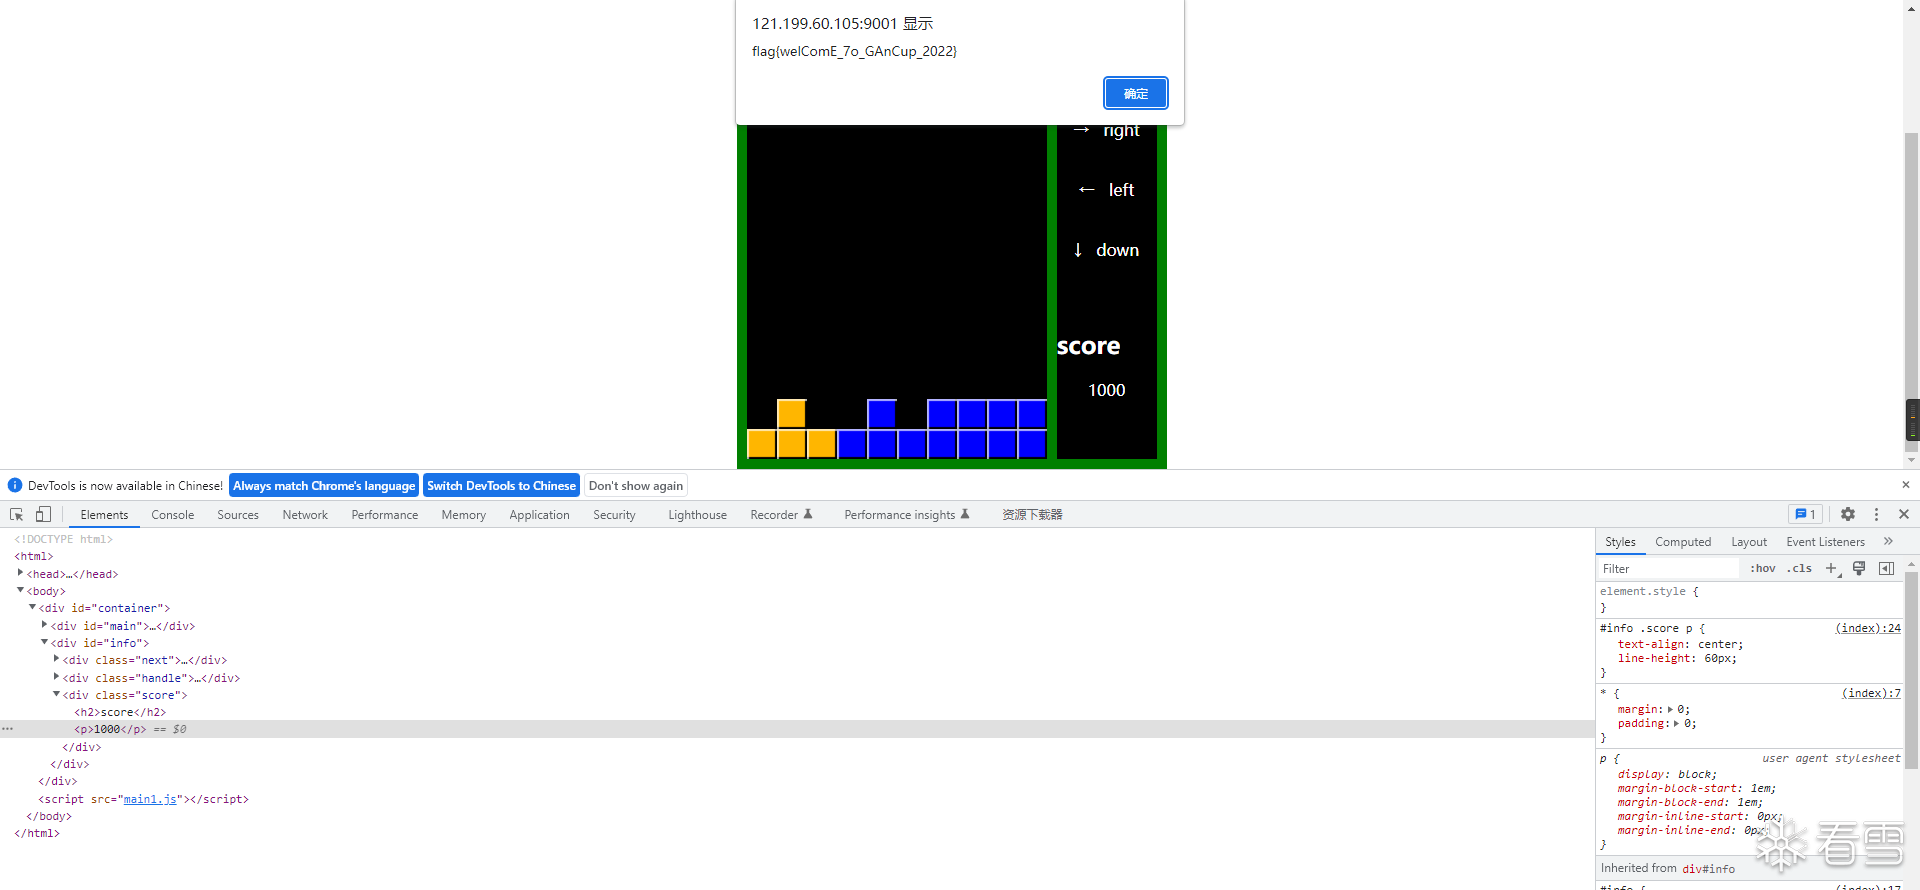1920x890 pixels.
Task: Open the Sources tab
Action: pos(238,514)
